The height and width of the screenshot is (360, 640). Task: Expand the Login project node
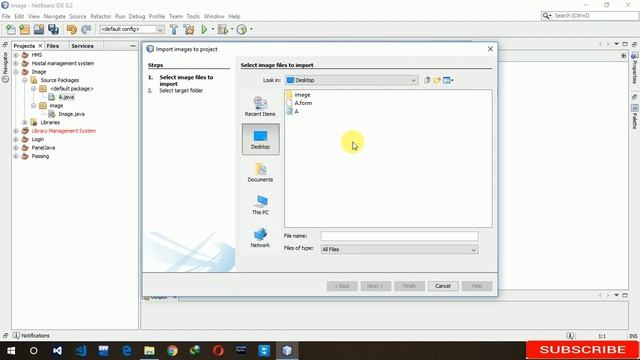pyautogui.click(x=16, y=140)
